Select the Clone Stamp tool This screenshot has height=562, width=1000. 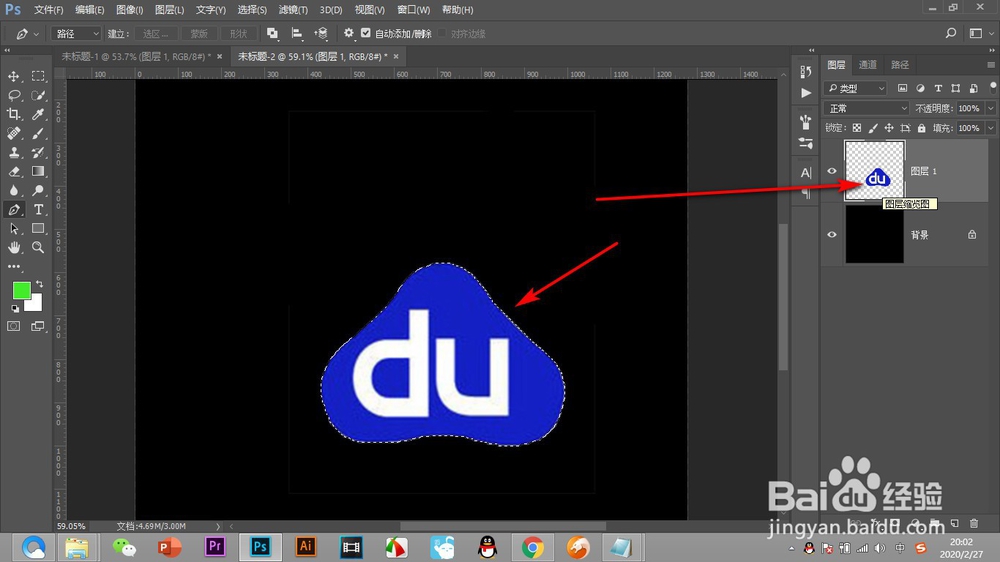(13, 152)
